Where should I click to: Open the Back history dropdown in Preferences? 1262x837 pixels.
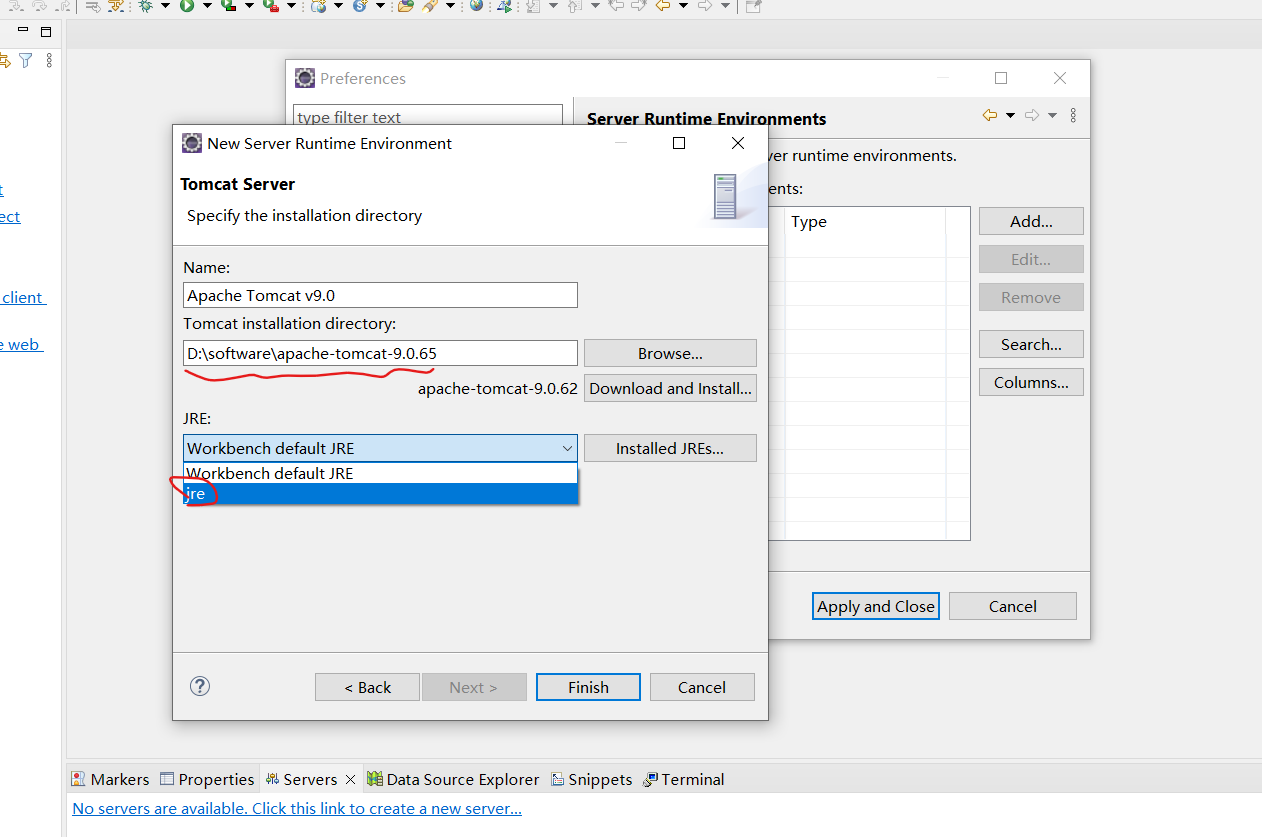click(1010, 116)
